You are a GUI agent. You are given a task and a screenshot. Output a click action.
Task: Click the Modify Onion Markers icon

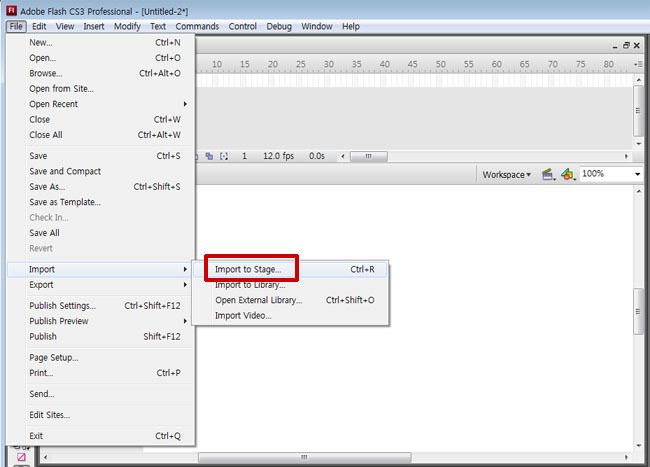[x=224, y=156]
